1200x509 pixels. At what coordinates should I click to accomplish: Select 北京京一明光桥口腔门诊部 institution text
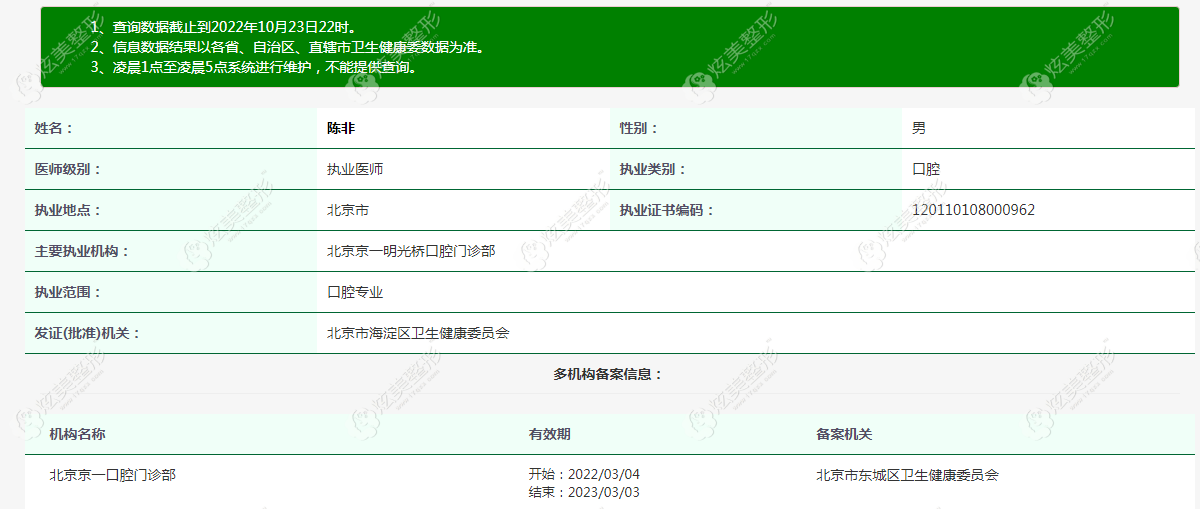click(x=411, y=252)
